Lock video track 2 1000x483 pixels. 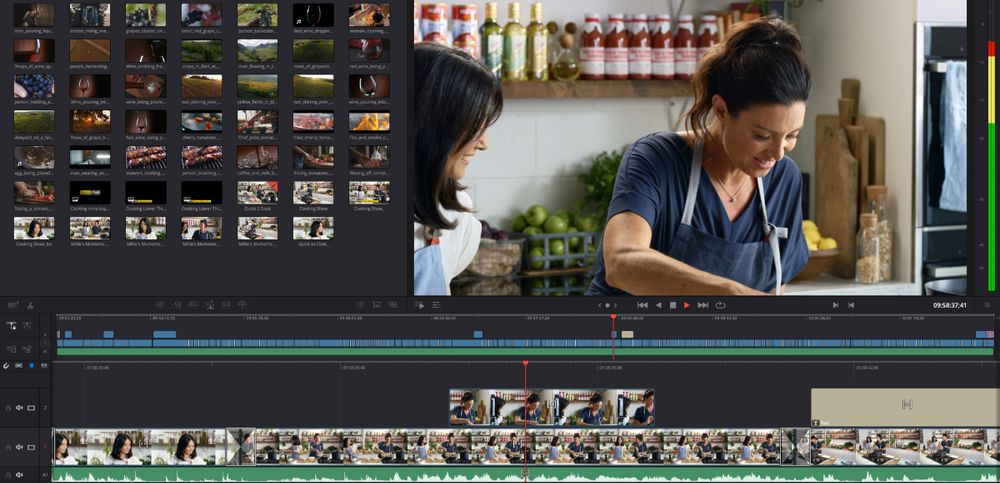pyautogui.click(x=8, y=408)
